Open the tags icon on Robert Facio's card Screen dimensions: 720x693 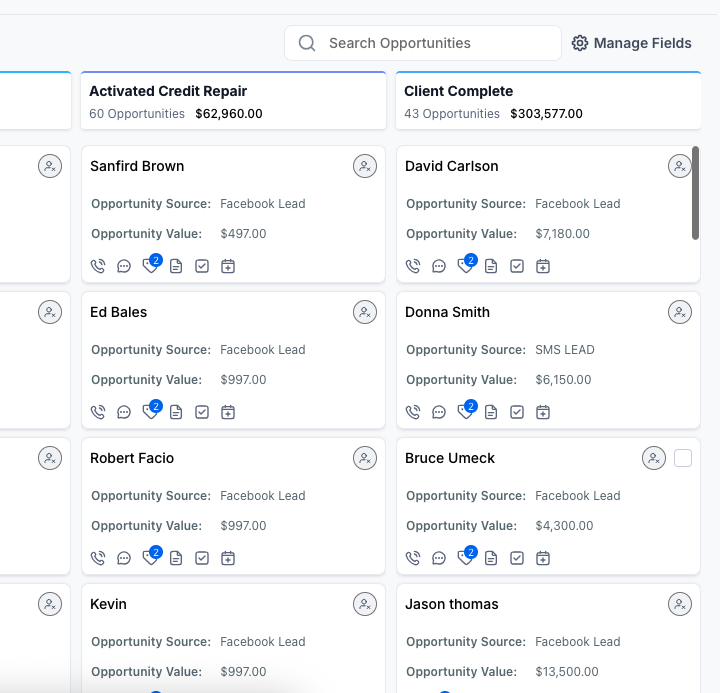(x=150, y=558)
